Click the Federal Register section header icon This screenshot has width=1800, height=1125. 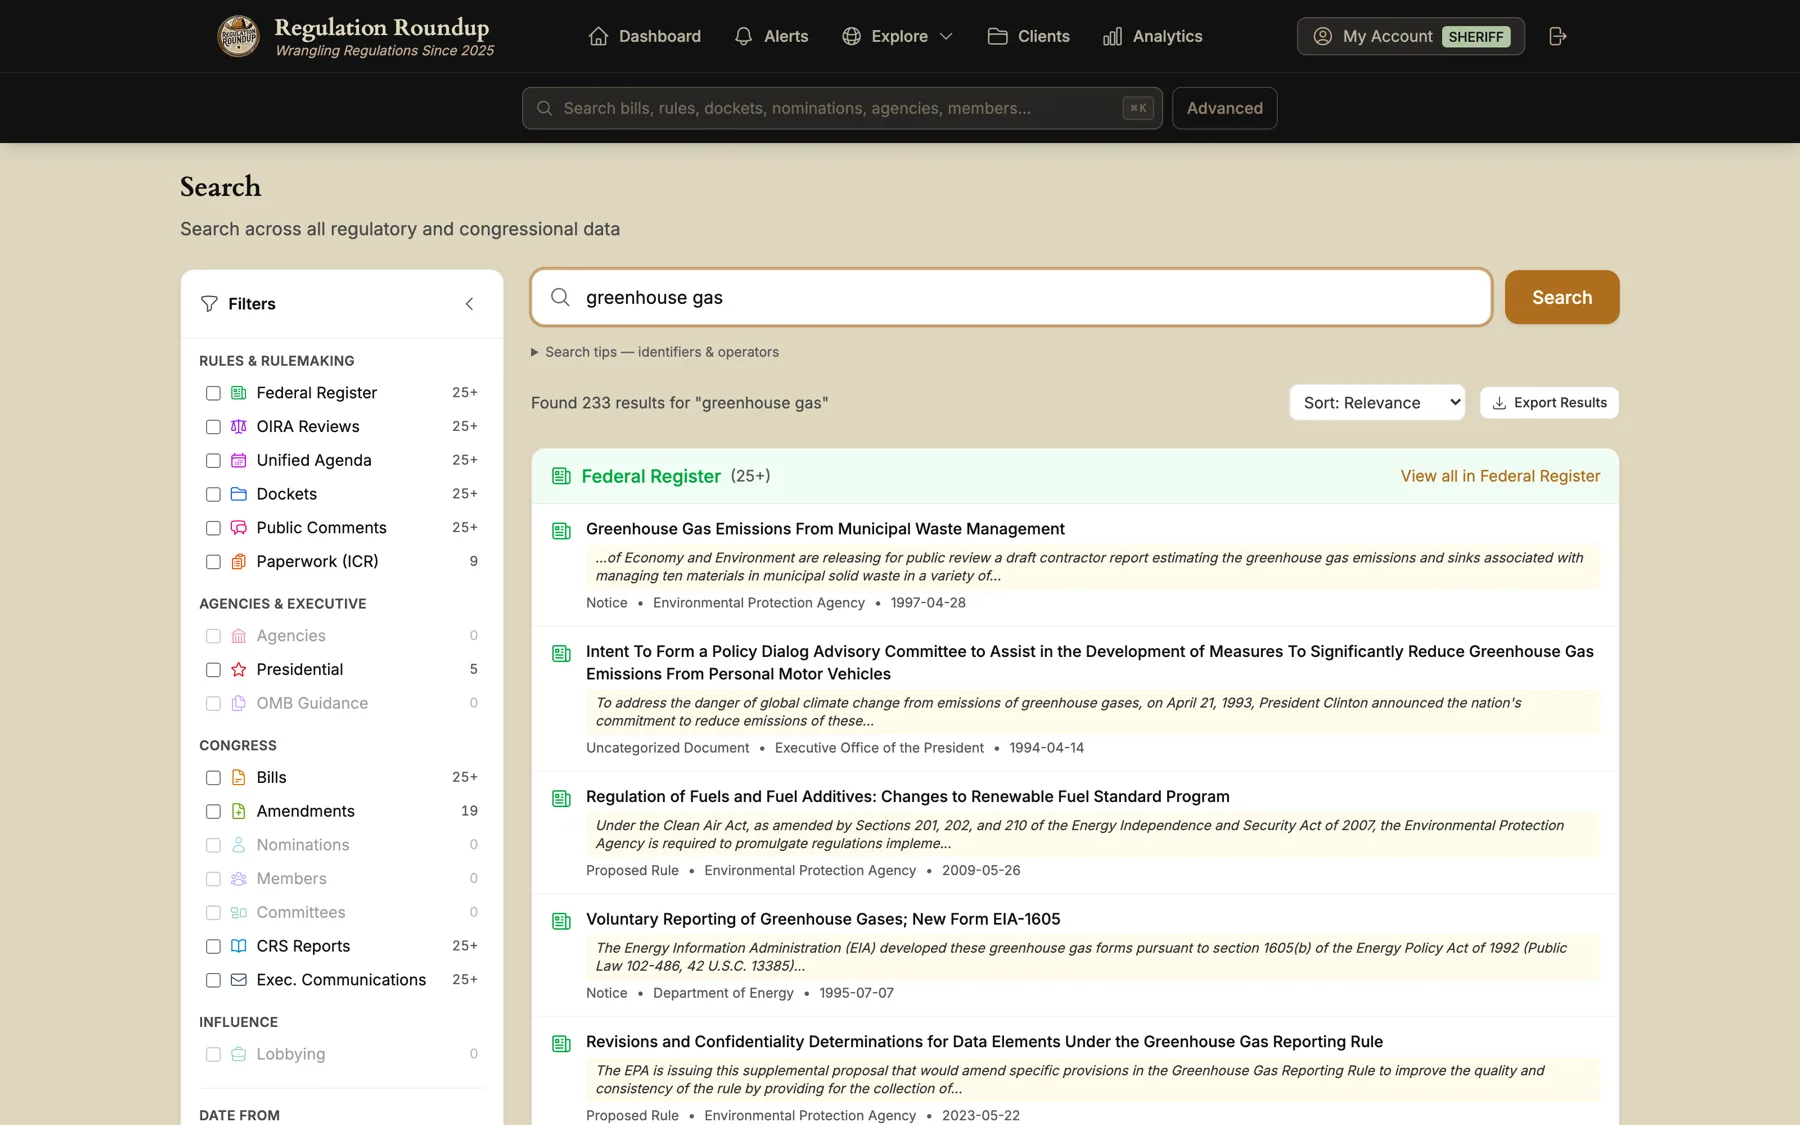[x=561, y=476]
